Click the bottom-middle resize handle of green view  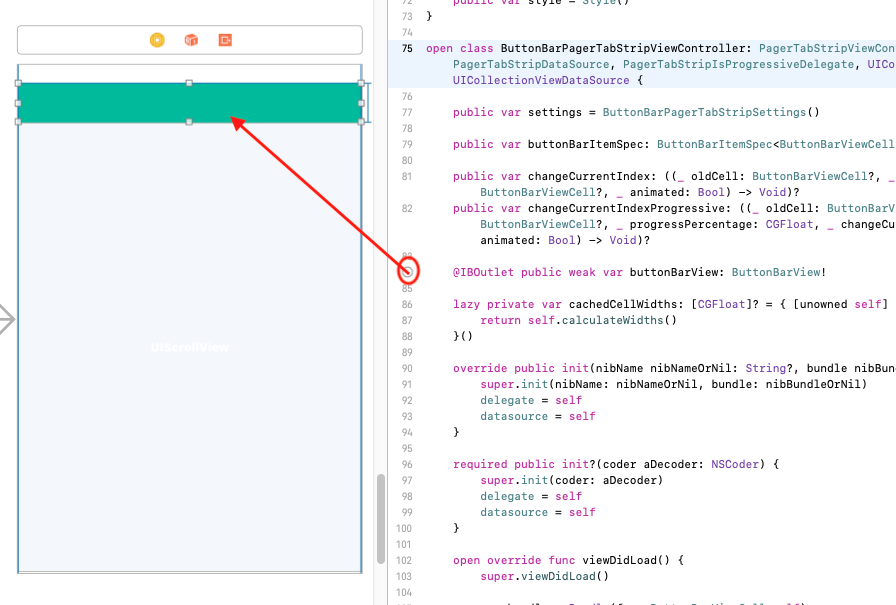pos(189,122)
